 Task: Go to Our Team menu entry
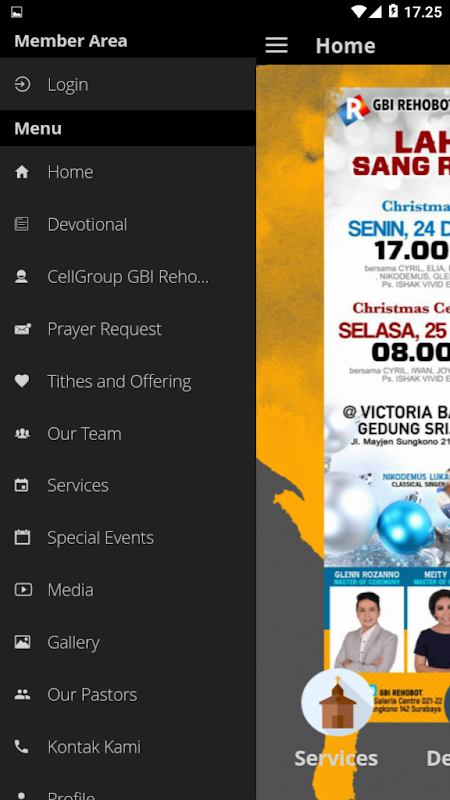pyautogui.click(x=128, y=434)
